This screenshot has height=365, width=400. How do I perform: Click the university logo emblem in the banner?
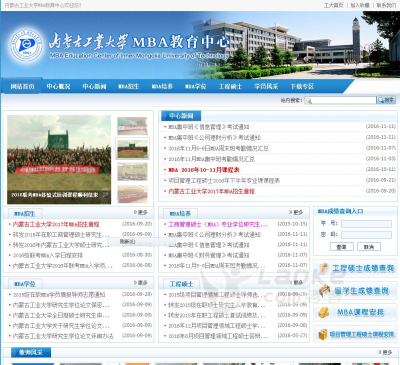[27, 46]
